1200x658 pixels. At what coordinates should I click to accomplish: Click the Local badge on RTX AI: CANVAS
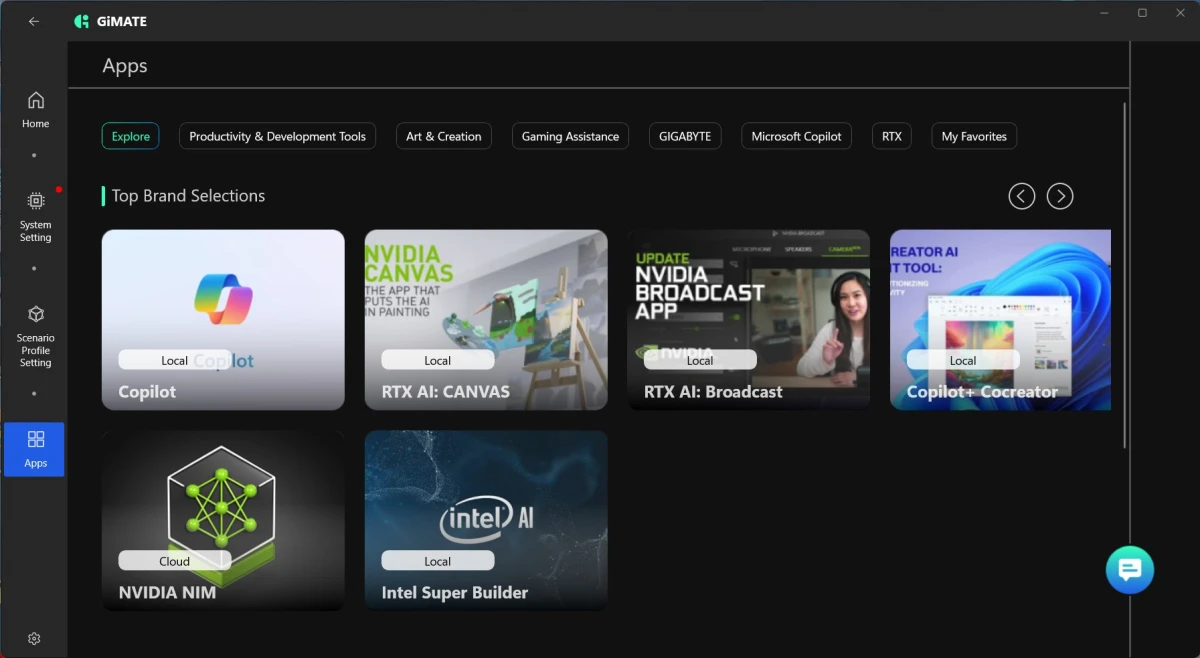tap(438, 360)
